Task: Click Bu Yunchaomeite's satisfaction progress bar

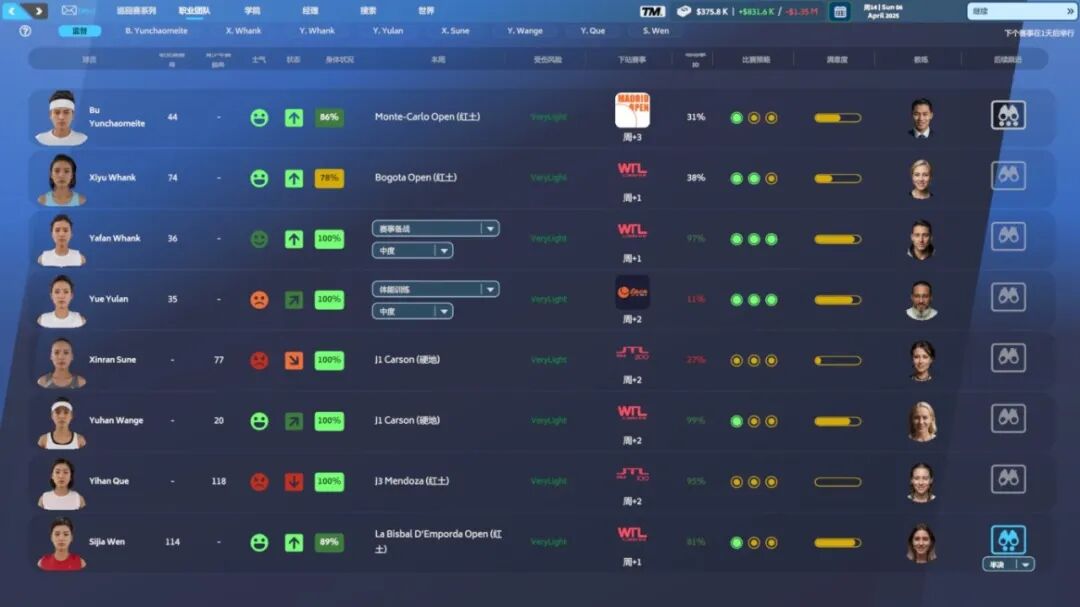Action: pos(837,118)
